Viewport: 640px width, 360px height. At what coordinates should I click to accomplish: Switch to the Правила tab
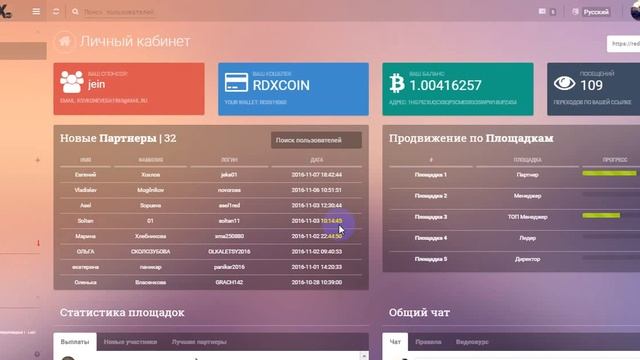coord(428,342)
